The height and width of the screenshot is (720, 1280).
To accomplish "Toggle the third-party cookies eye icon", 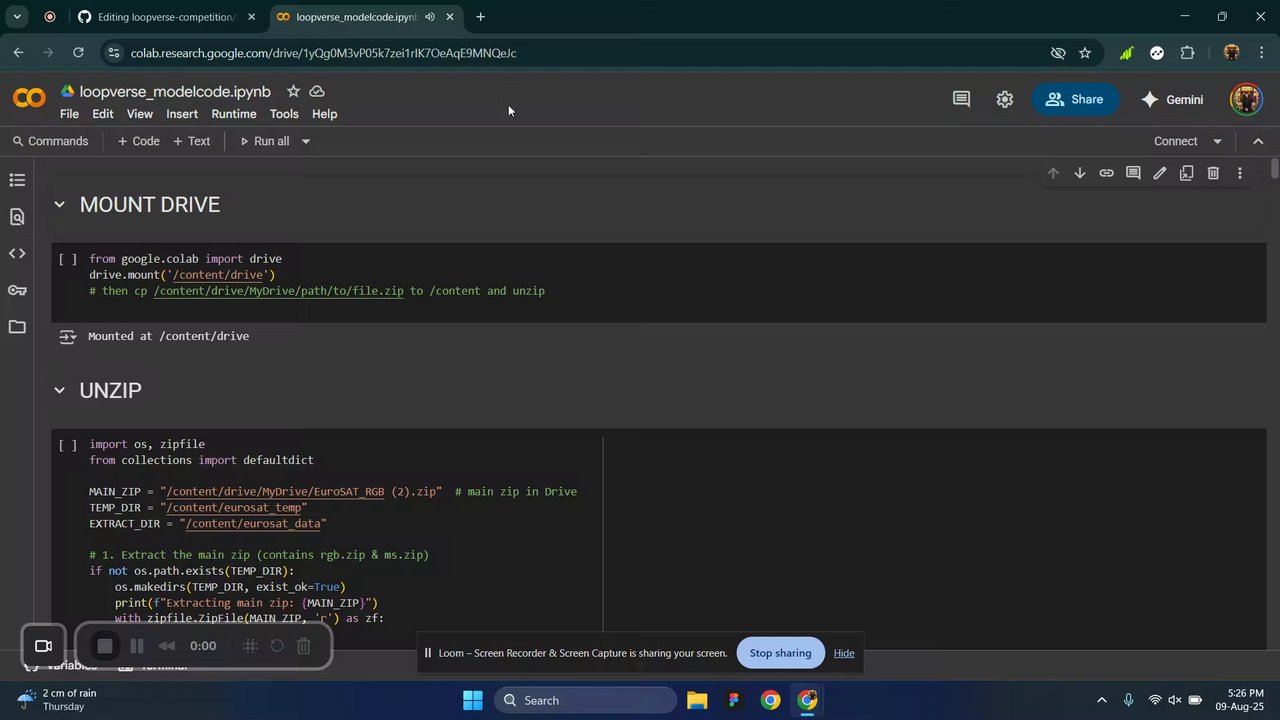I will pos(1058,53).
